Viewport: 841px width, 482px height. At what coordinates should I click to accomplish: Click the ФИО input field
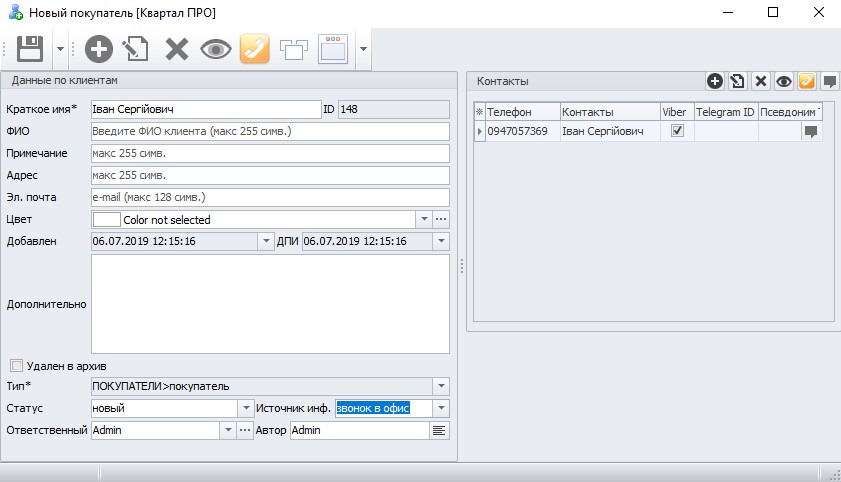click(x=270, y=131)
